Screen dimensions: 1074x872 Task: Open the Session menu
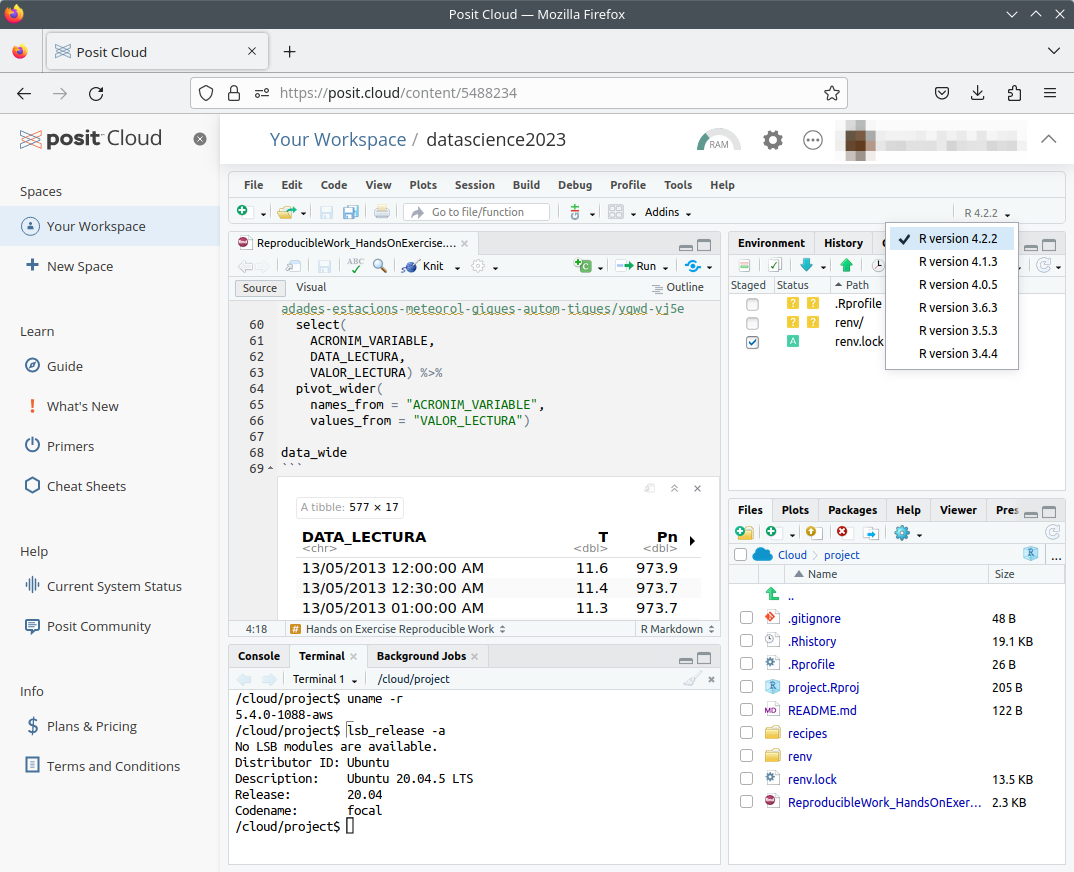pos(474,185)
